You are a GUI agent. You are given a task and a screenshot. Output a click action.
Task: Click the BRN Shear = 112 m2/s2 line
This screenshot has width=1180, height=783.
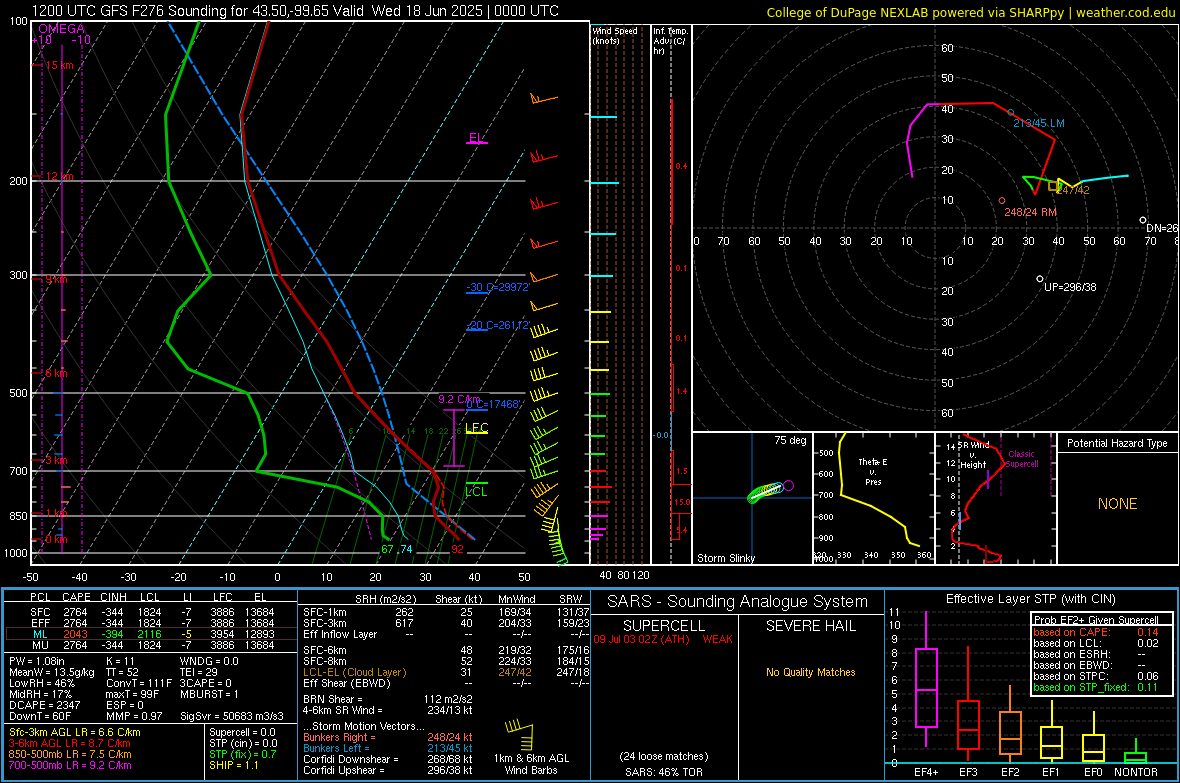coord(388,699)
